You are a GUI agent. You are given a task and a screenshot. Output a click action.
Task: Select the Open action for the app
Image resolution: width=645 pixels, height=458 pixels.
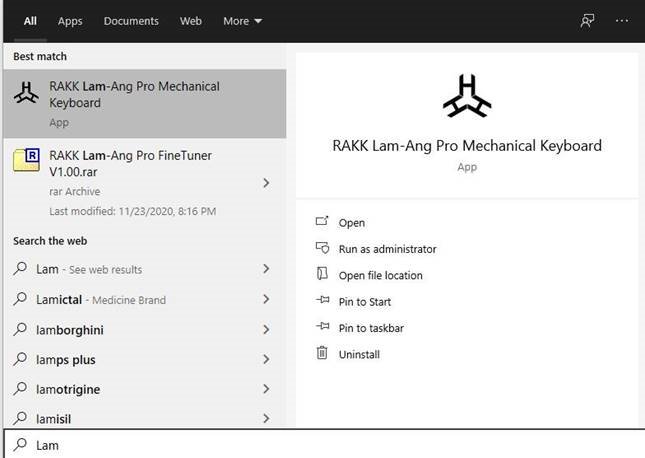(x=352, y=222)
